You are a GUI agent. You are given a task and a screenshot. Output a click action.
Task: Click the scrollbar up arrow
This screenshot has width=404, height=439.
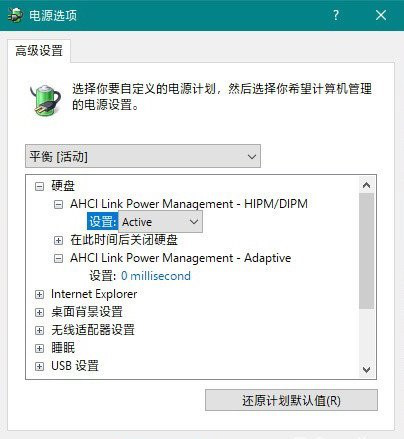(x=367, y=185)
